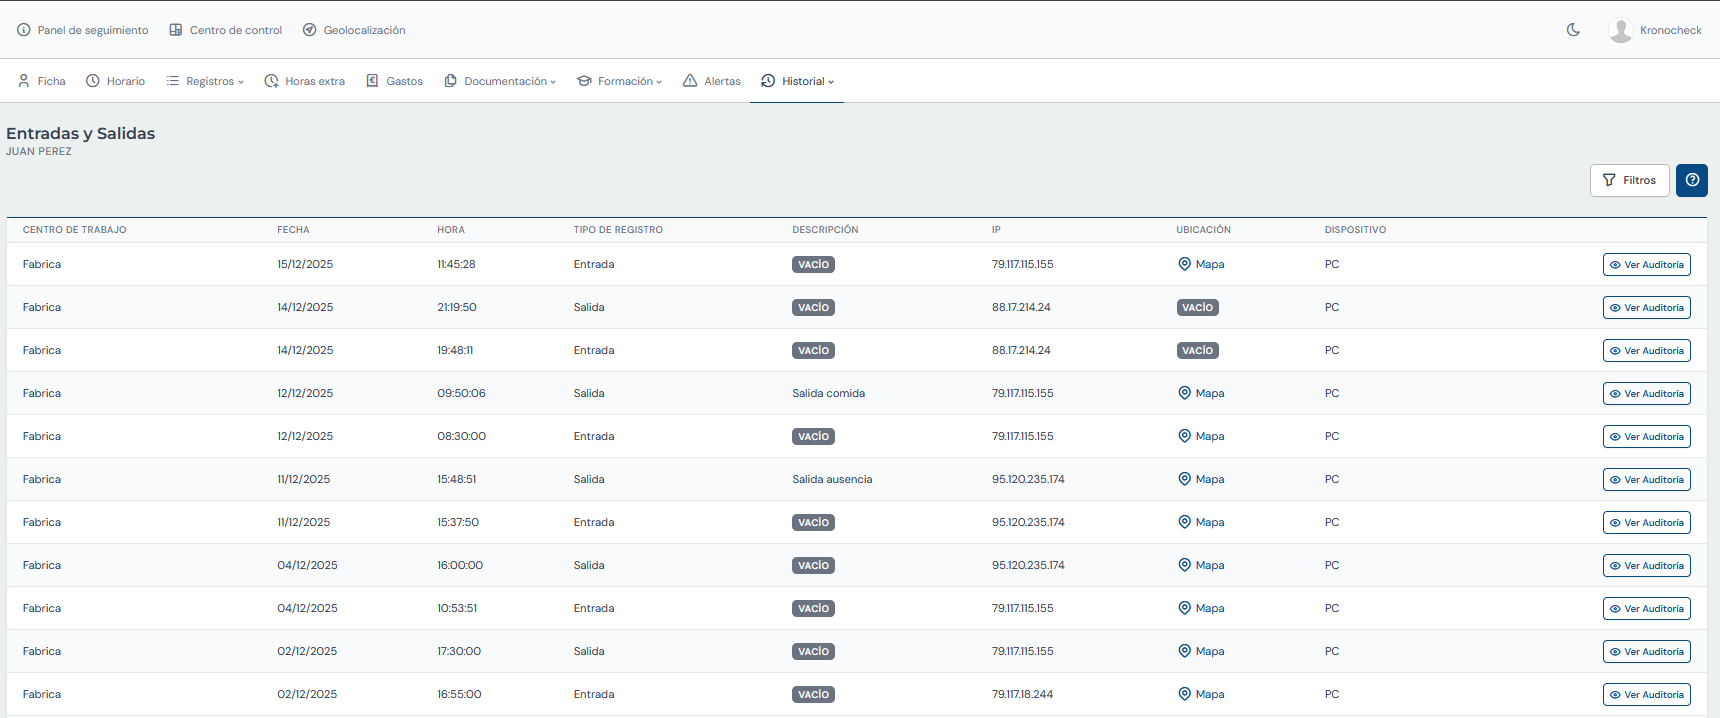
Task: Sort by the FECHA column header
Action: pos(293,230)
